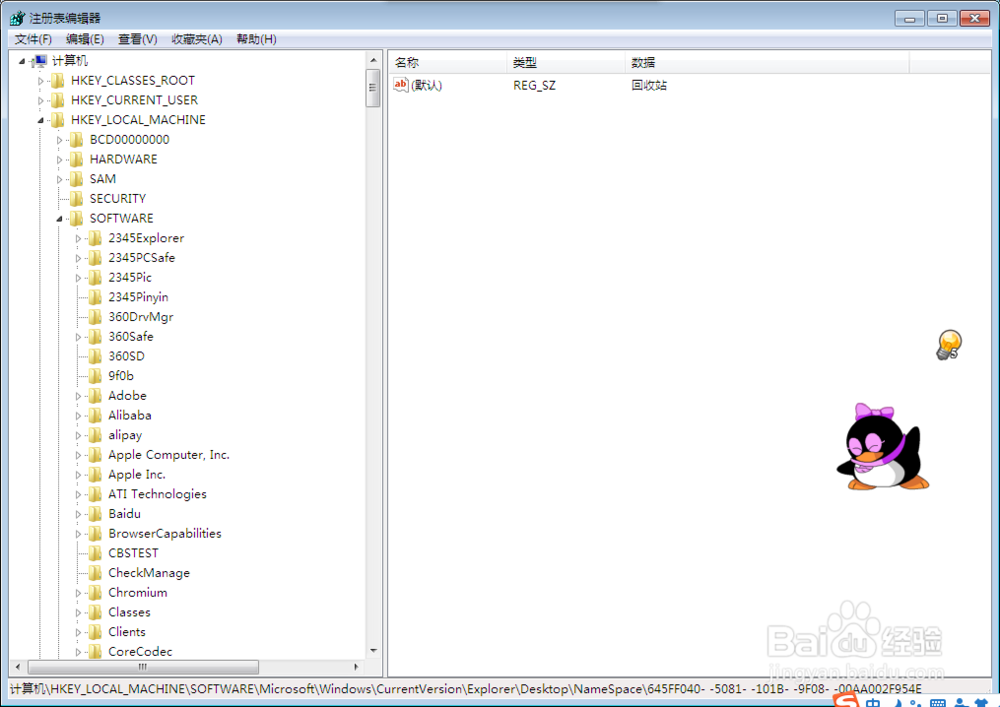Screen dimensions: 1000x707
Task: Click the REG_SZ type cell
Action: pos(534,85)
